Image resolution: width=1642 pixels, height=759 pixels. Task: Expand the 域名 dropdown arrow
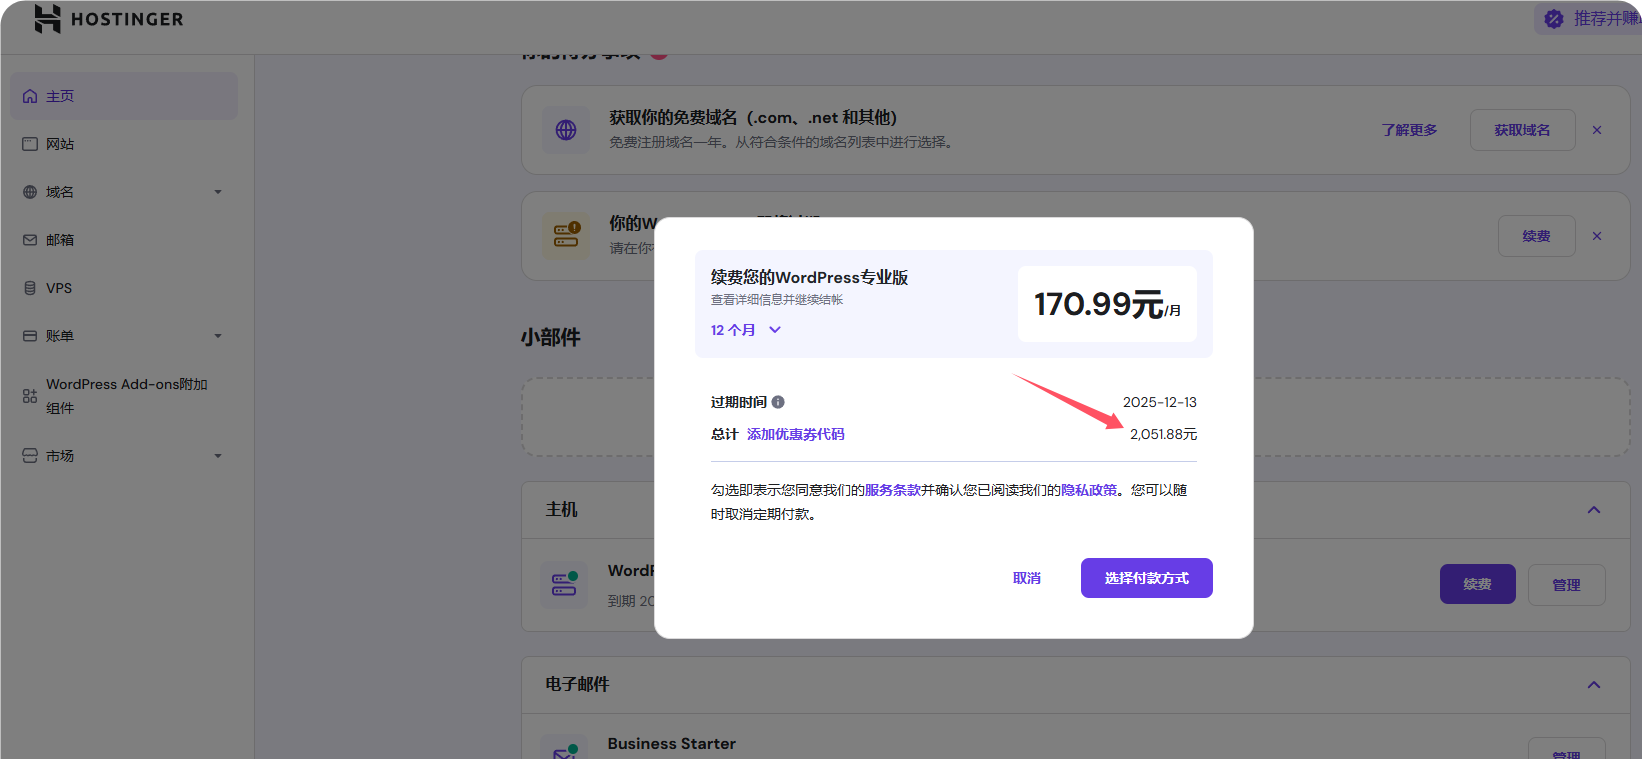218,192
